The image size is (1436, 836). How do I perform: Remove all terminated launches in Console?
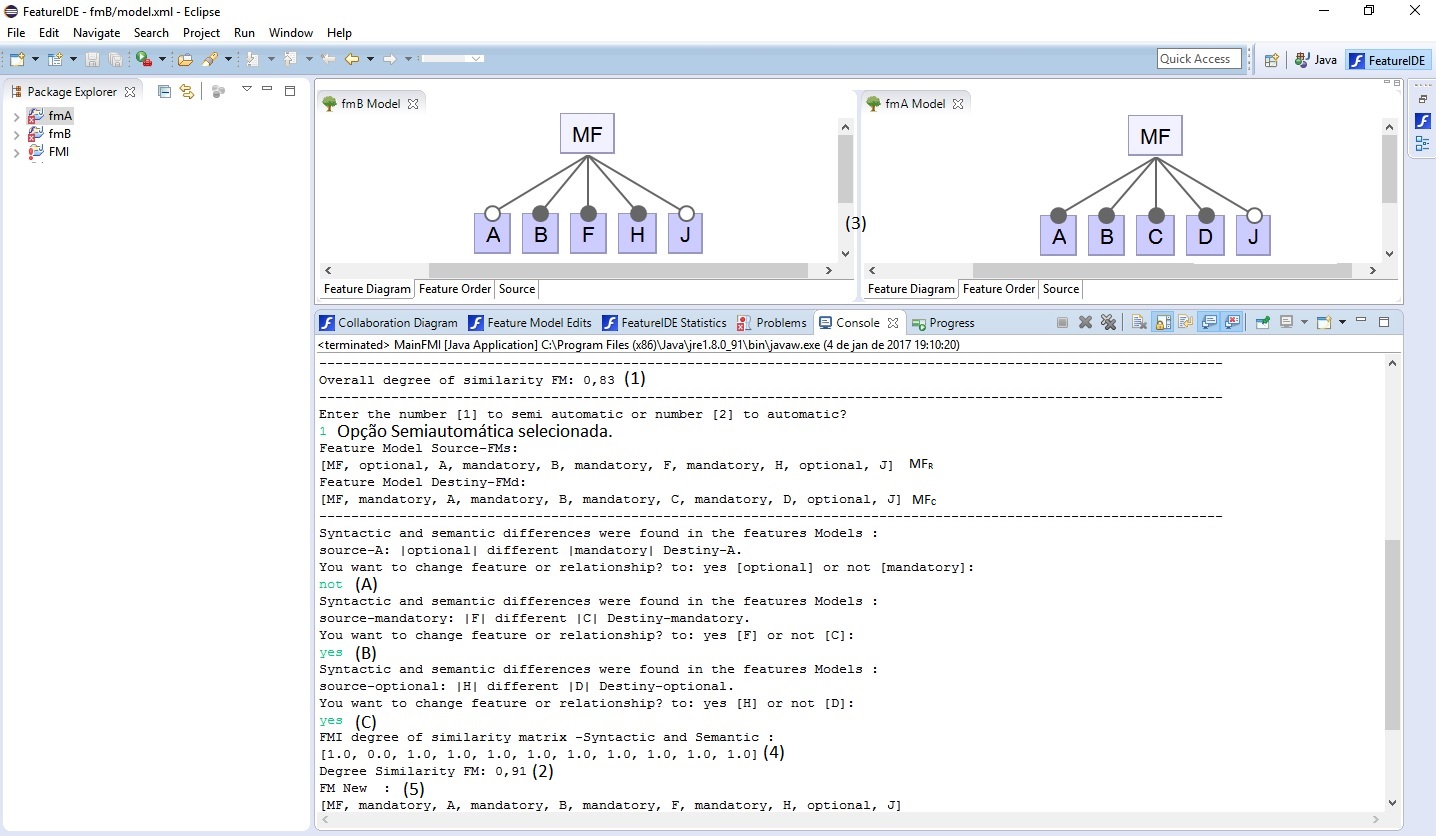pos(1108,322)
